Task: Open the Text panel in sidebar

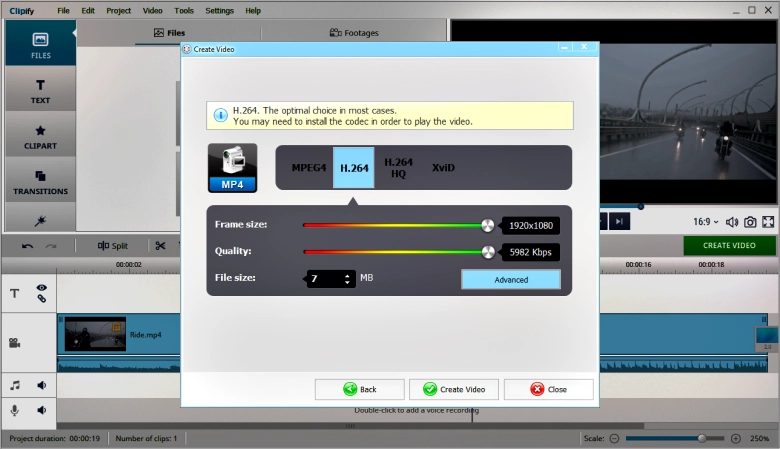Action: pos(40,91)
